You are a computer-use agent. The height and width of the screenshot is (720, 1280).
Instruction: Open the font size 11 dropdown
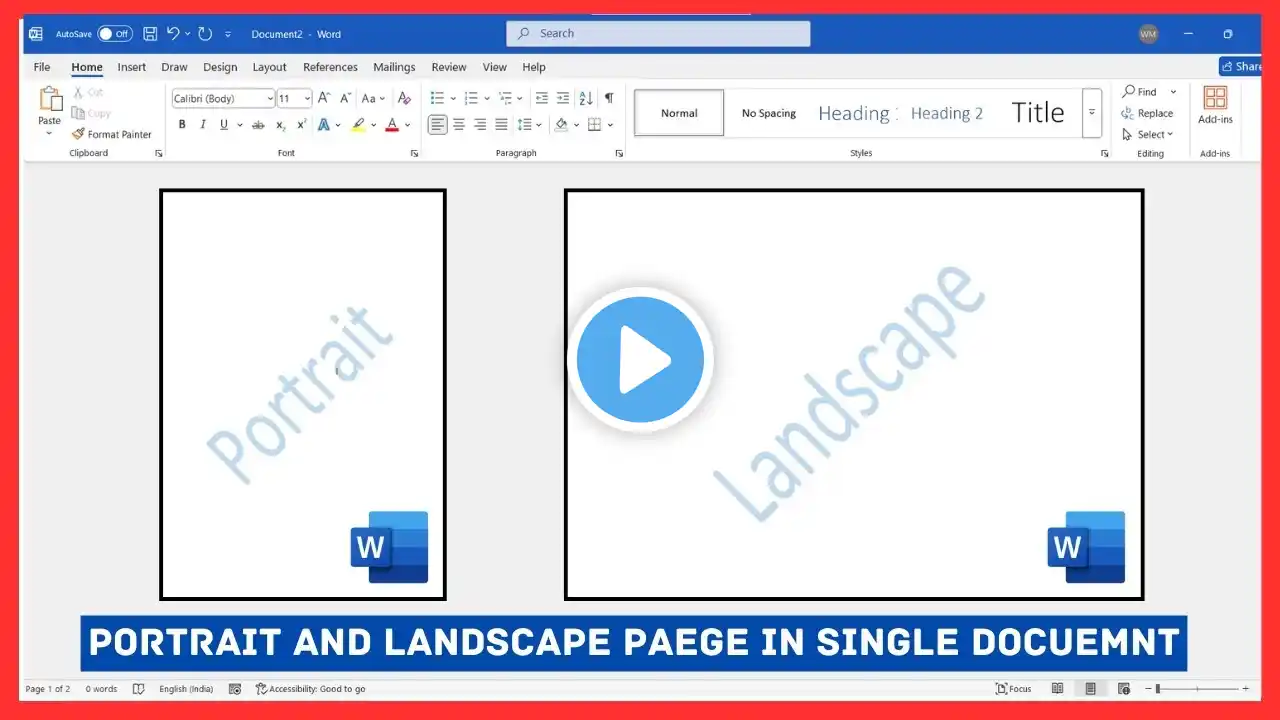pos(307,98)
